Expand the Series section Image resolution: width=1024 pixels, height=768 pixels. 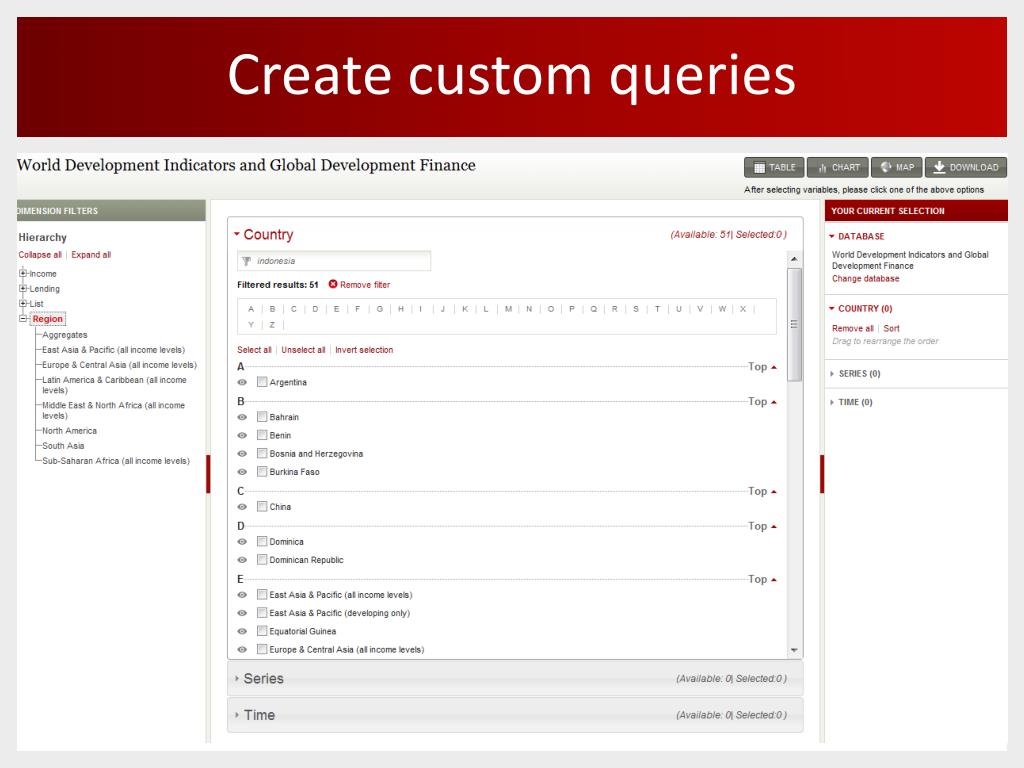(237, 678)
